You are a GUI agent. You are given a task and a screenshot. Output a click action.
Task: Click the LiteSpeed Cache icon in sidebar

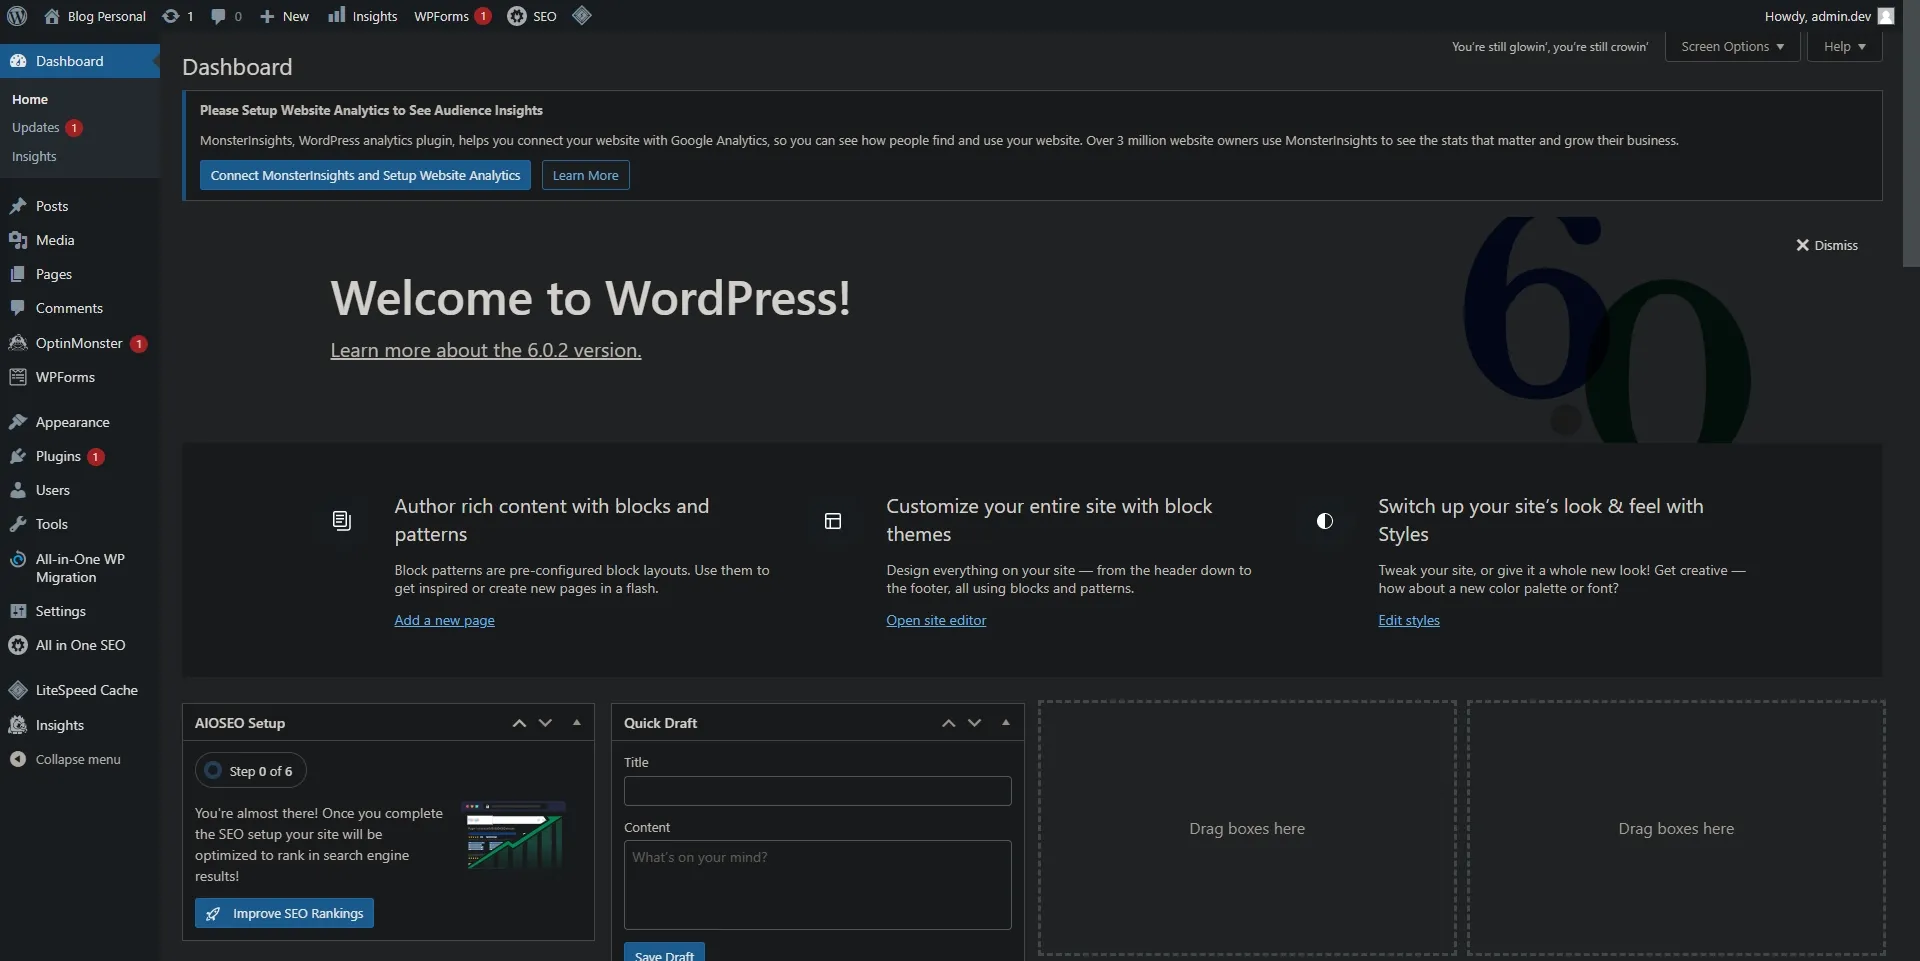coord(18,690)
